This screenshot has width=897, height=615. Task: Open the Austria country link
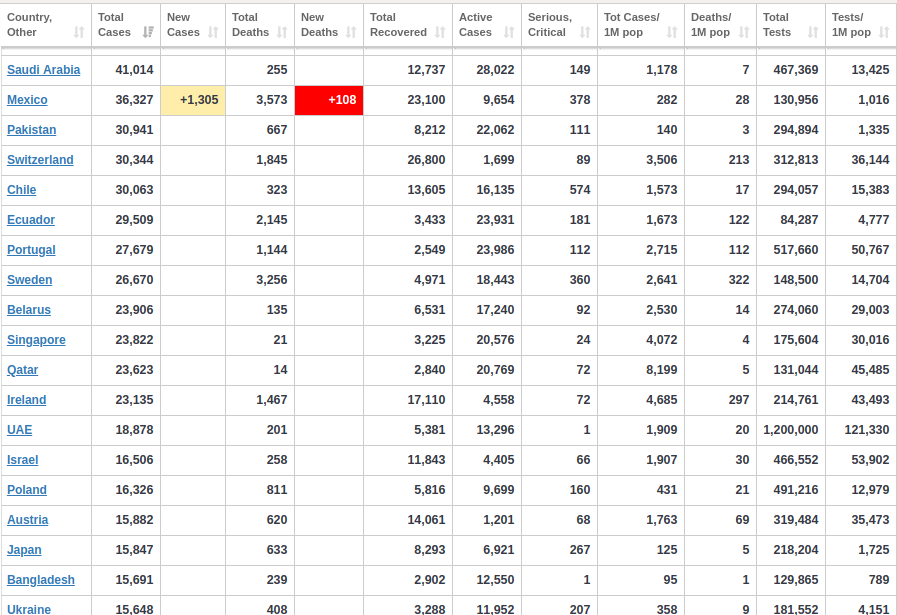(27, 520)
